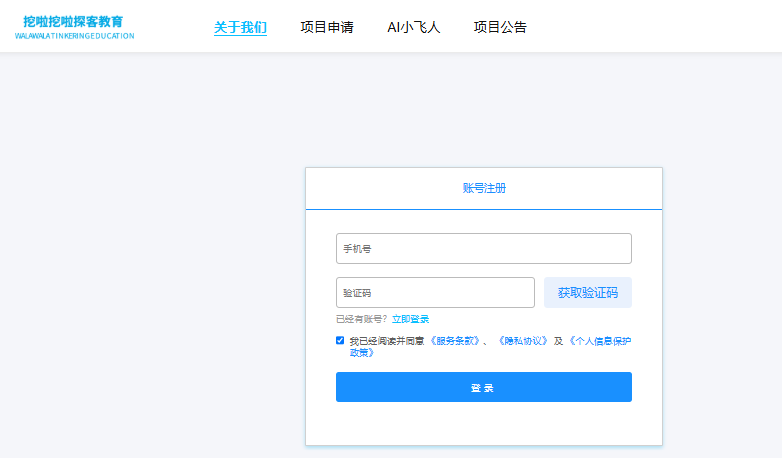
Task: Click the WALAWALATINKERINGEDUCATION logo subtitle
Action: click(74, 36)
